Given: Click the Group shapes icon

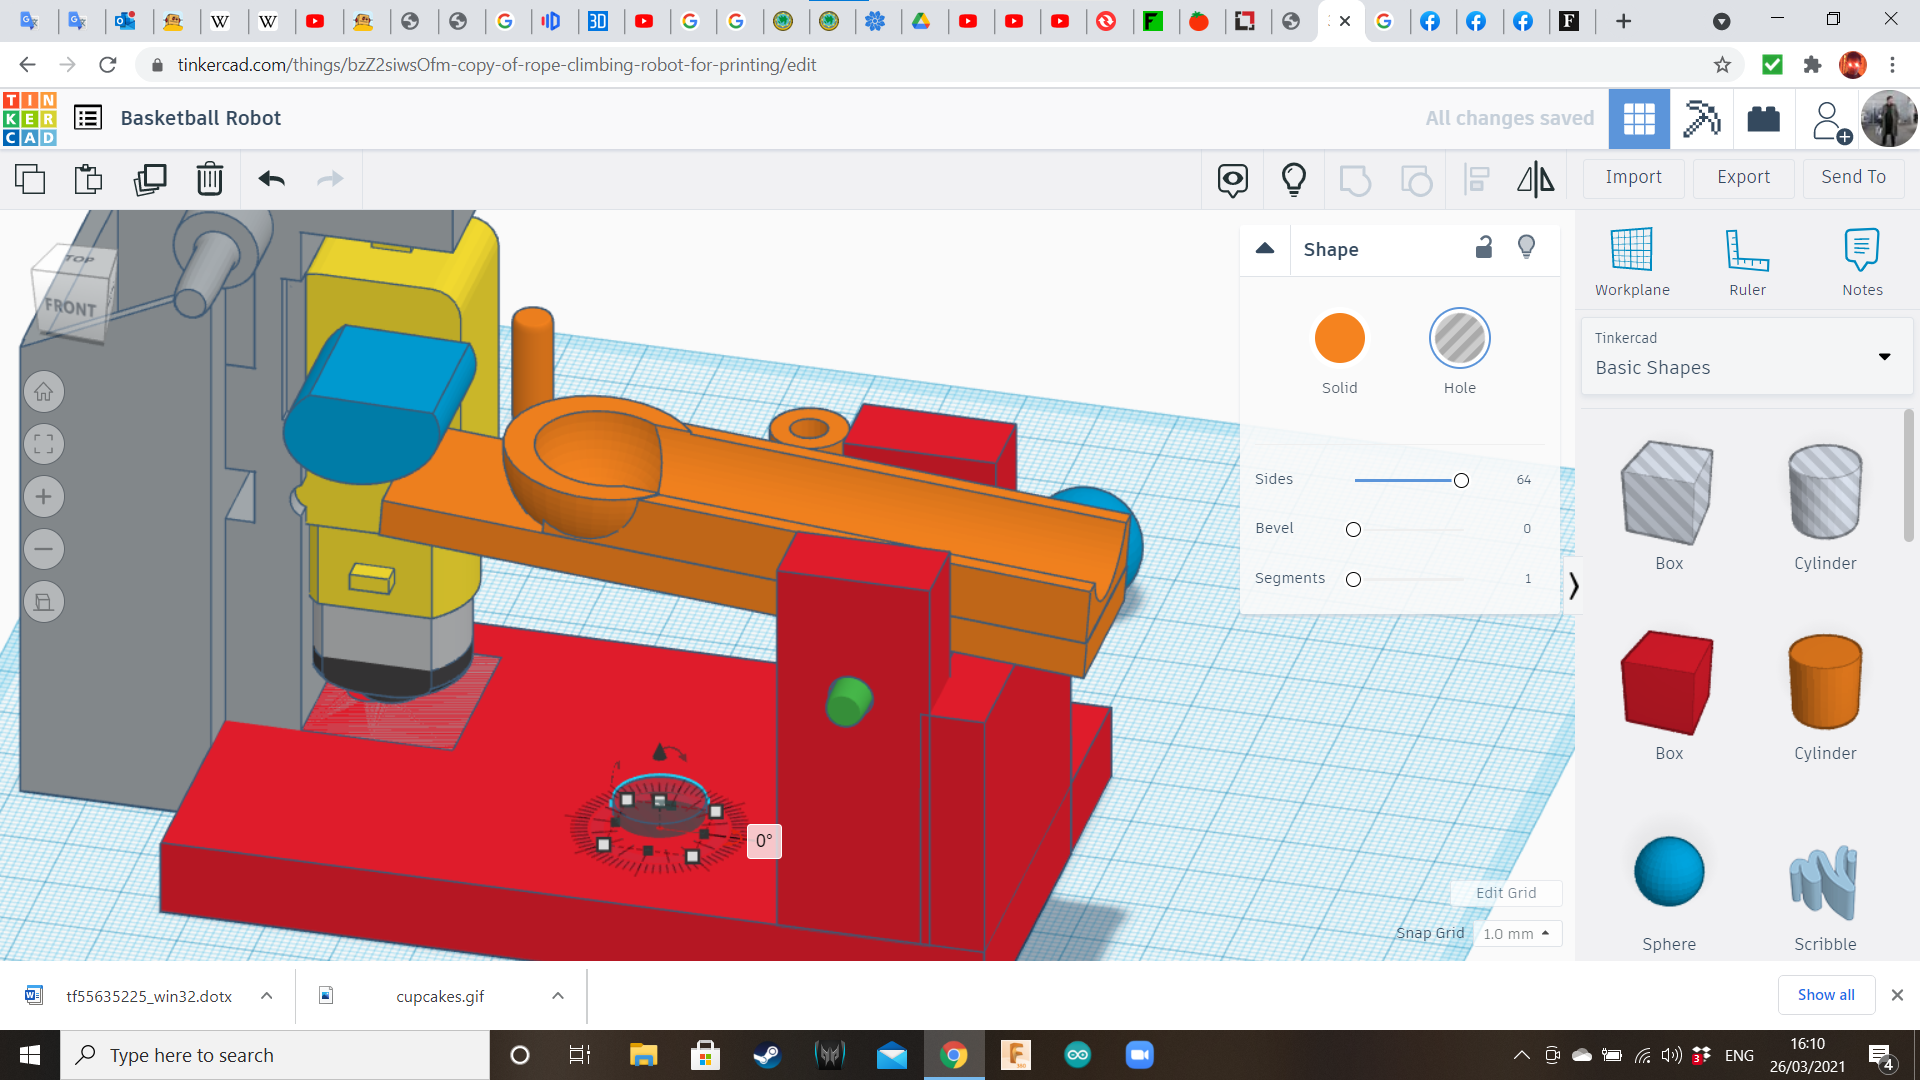Looking at the screenshot, I should pos(1355,180).
